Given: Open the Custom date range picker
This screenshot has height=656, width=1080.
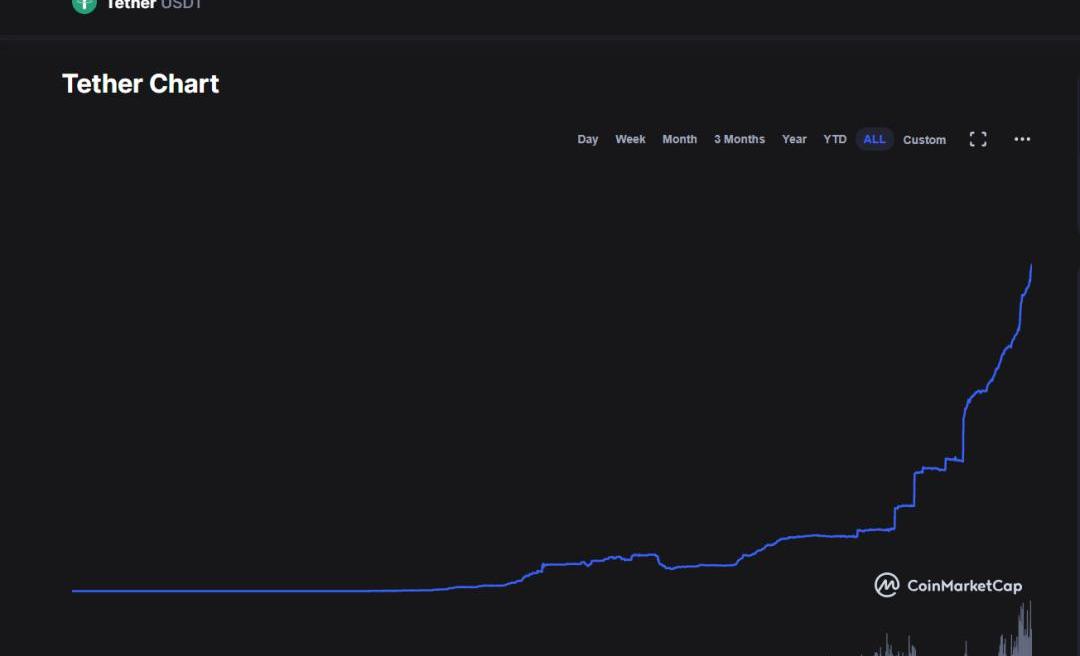Looking at the screenshot, I should pyautogui.click(x=924, y=139).
